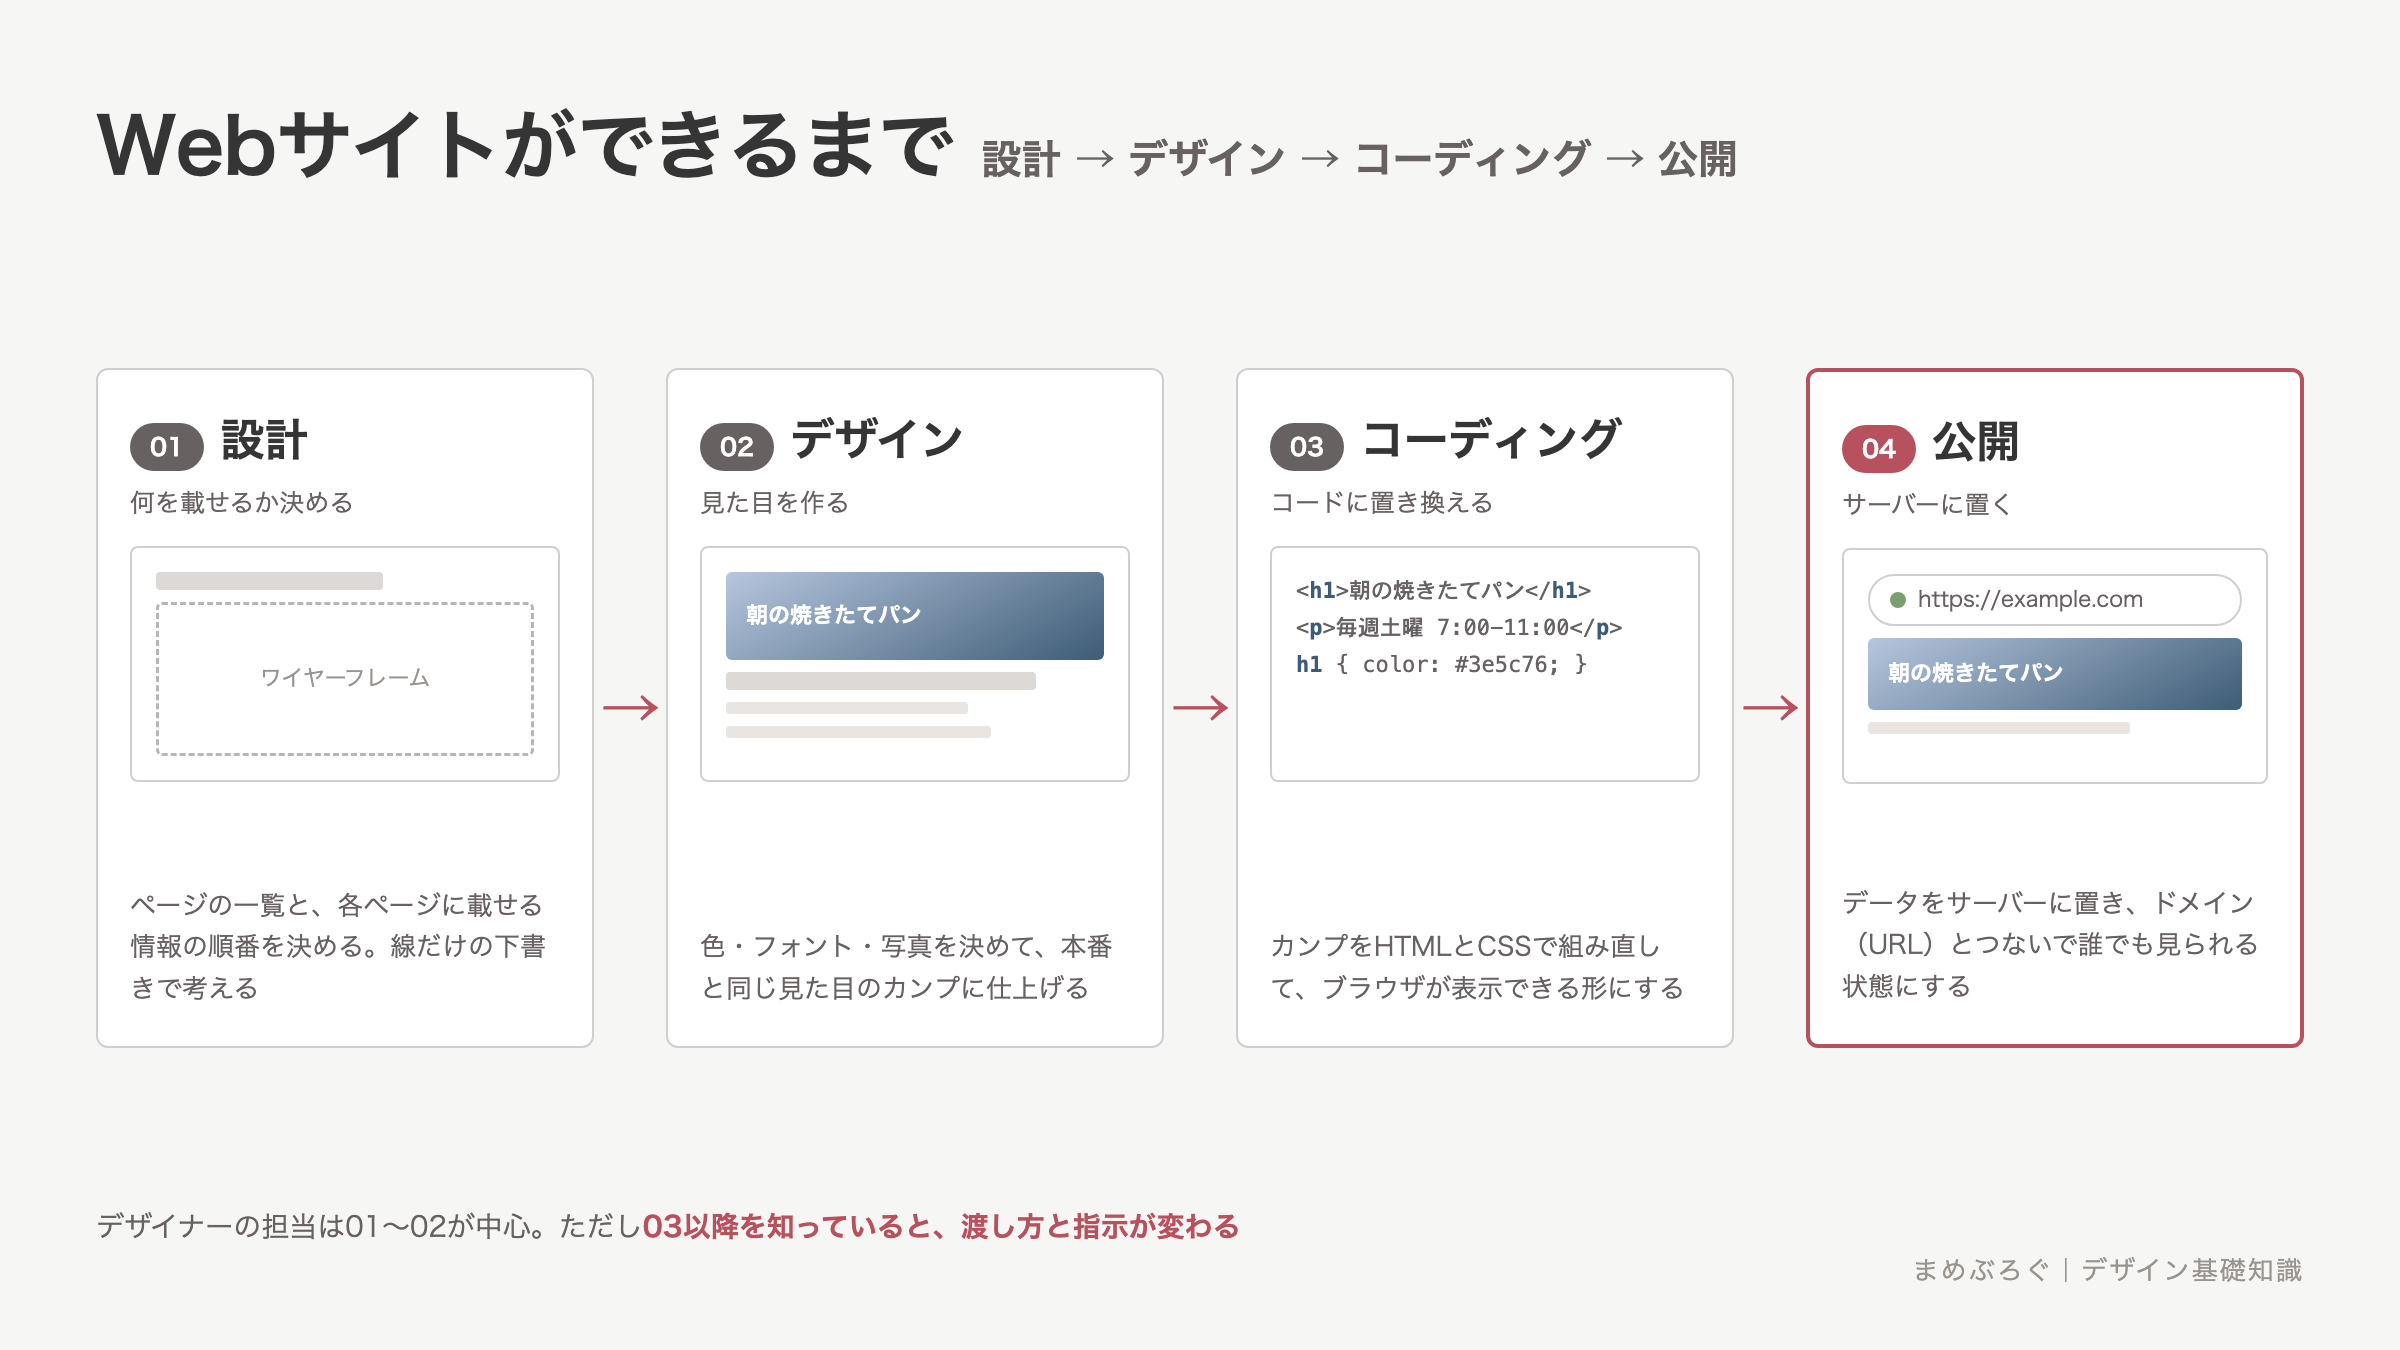This screenshot has height=1350, width=2400.
Task: Click the 01 step badge
Action: click(x=166, y=446)
